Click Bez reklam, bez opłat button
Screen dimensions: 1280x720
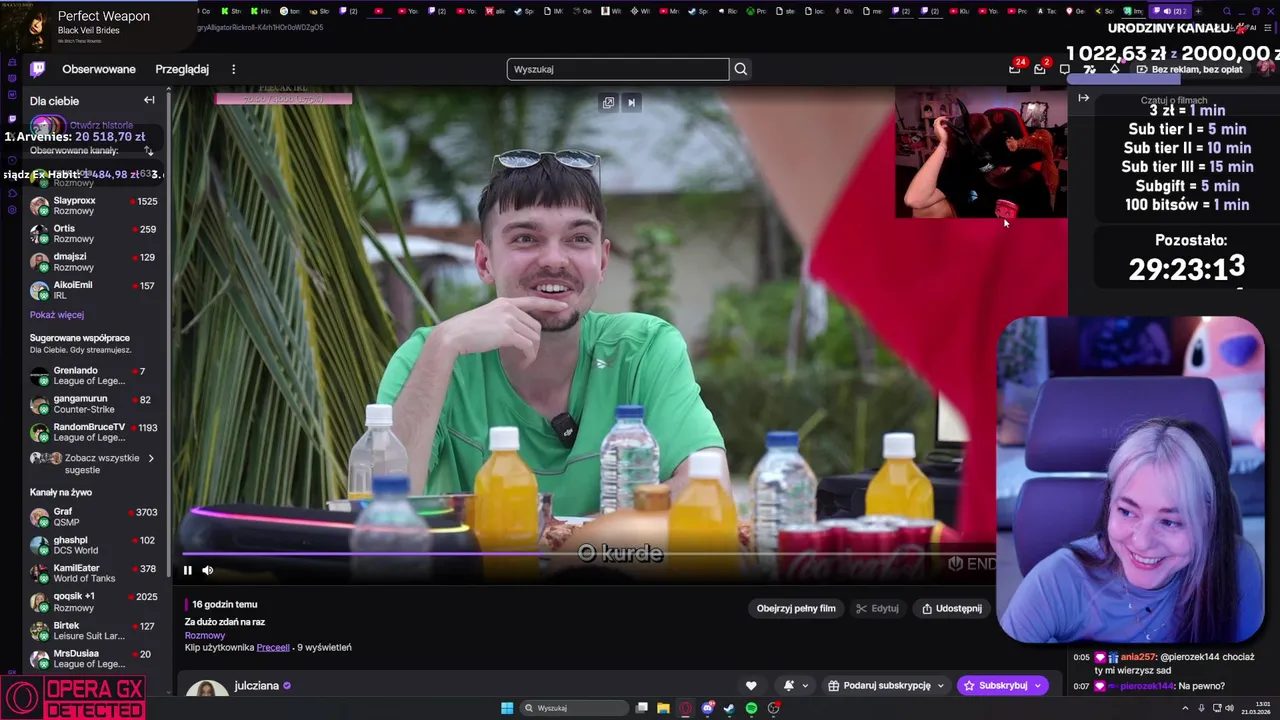point(1190,69)
